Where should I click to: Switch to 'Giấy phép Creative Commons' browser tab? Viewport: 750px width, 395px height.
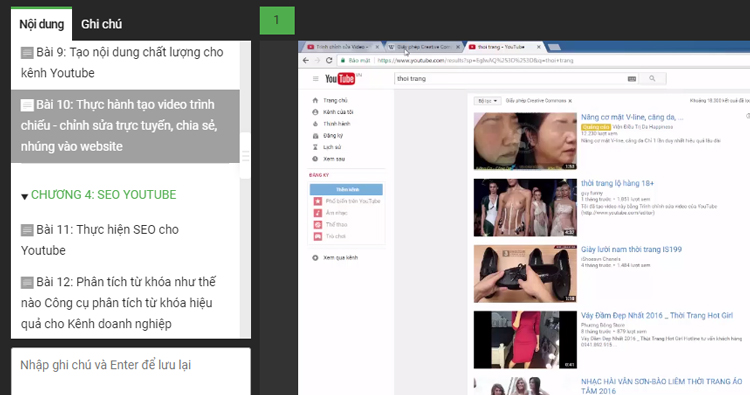[423, 47]
